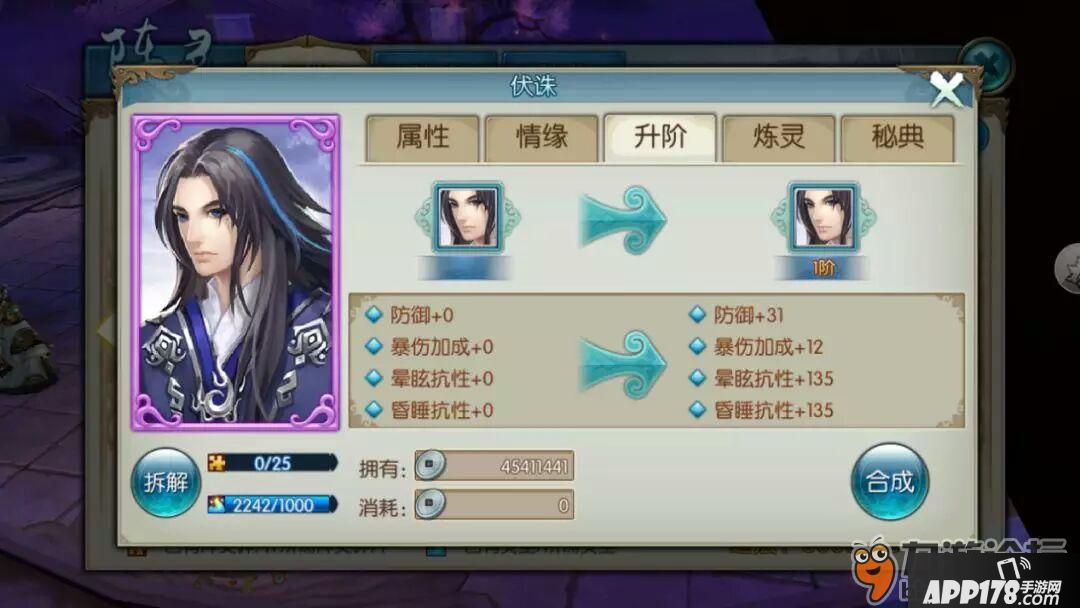This screenshot has width=1080, height=608.
Task: Open the 炼灵 tab
Action: [x=778, y=138]
